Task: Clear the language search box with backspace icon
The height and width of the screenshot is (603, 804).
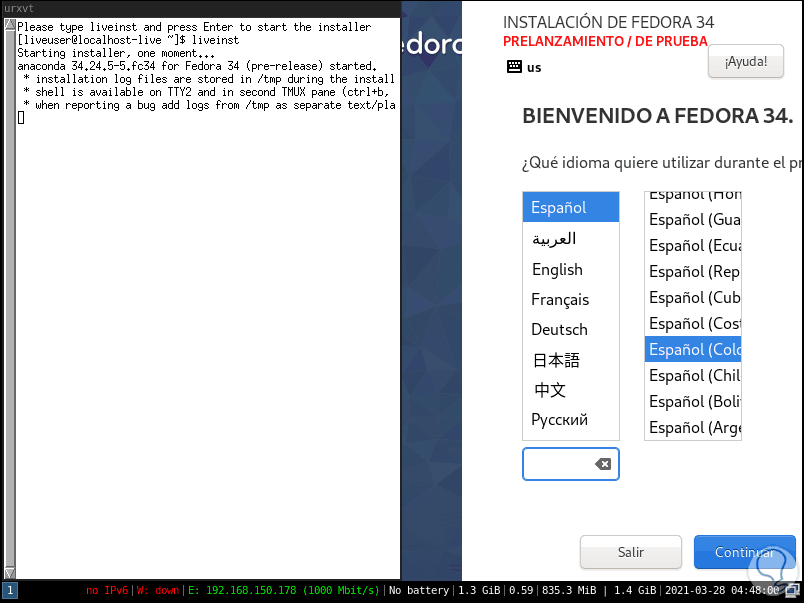Action: [x=603, y=464]
